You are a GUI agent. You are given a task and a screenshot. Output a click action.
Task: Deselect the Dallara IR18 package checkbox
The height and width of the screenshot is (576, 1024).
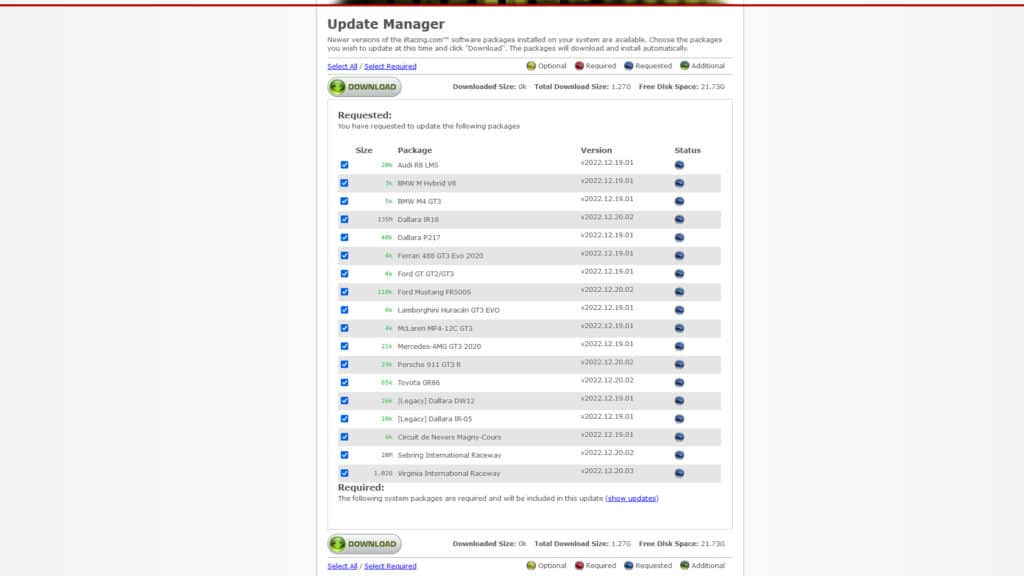click(344, 219)
